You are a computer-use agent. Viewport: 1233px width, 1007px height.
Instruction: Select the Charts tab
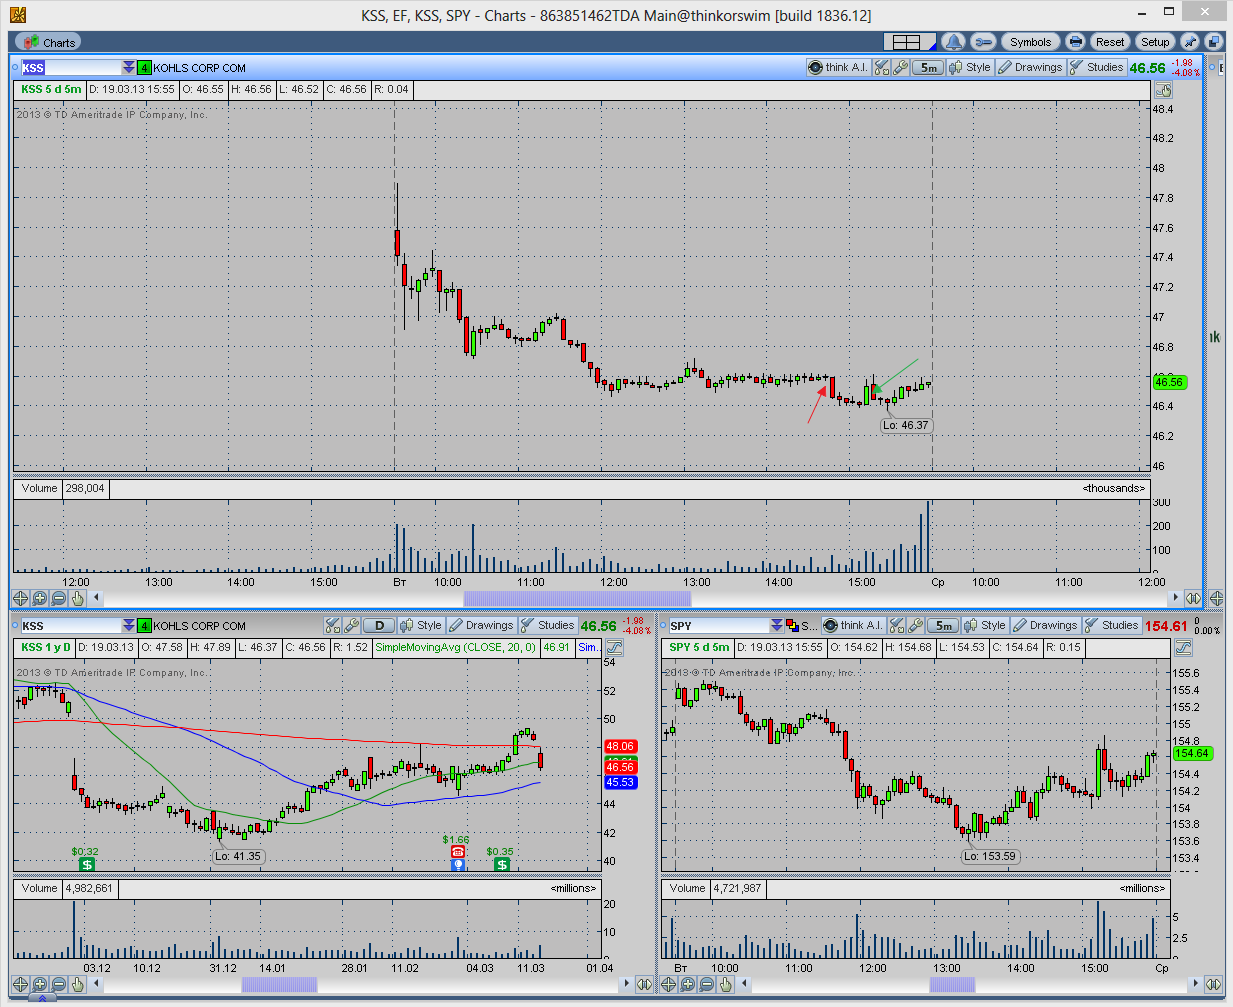pos(48,42)
